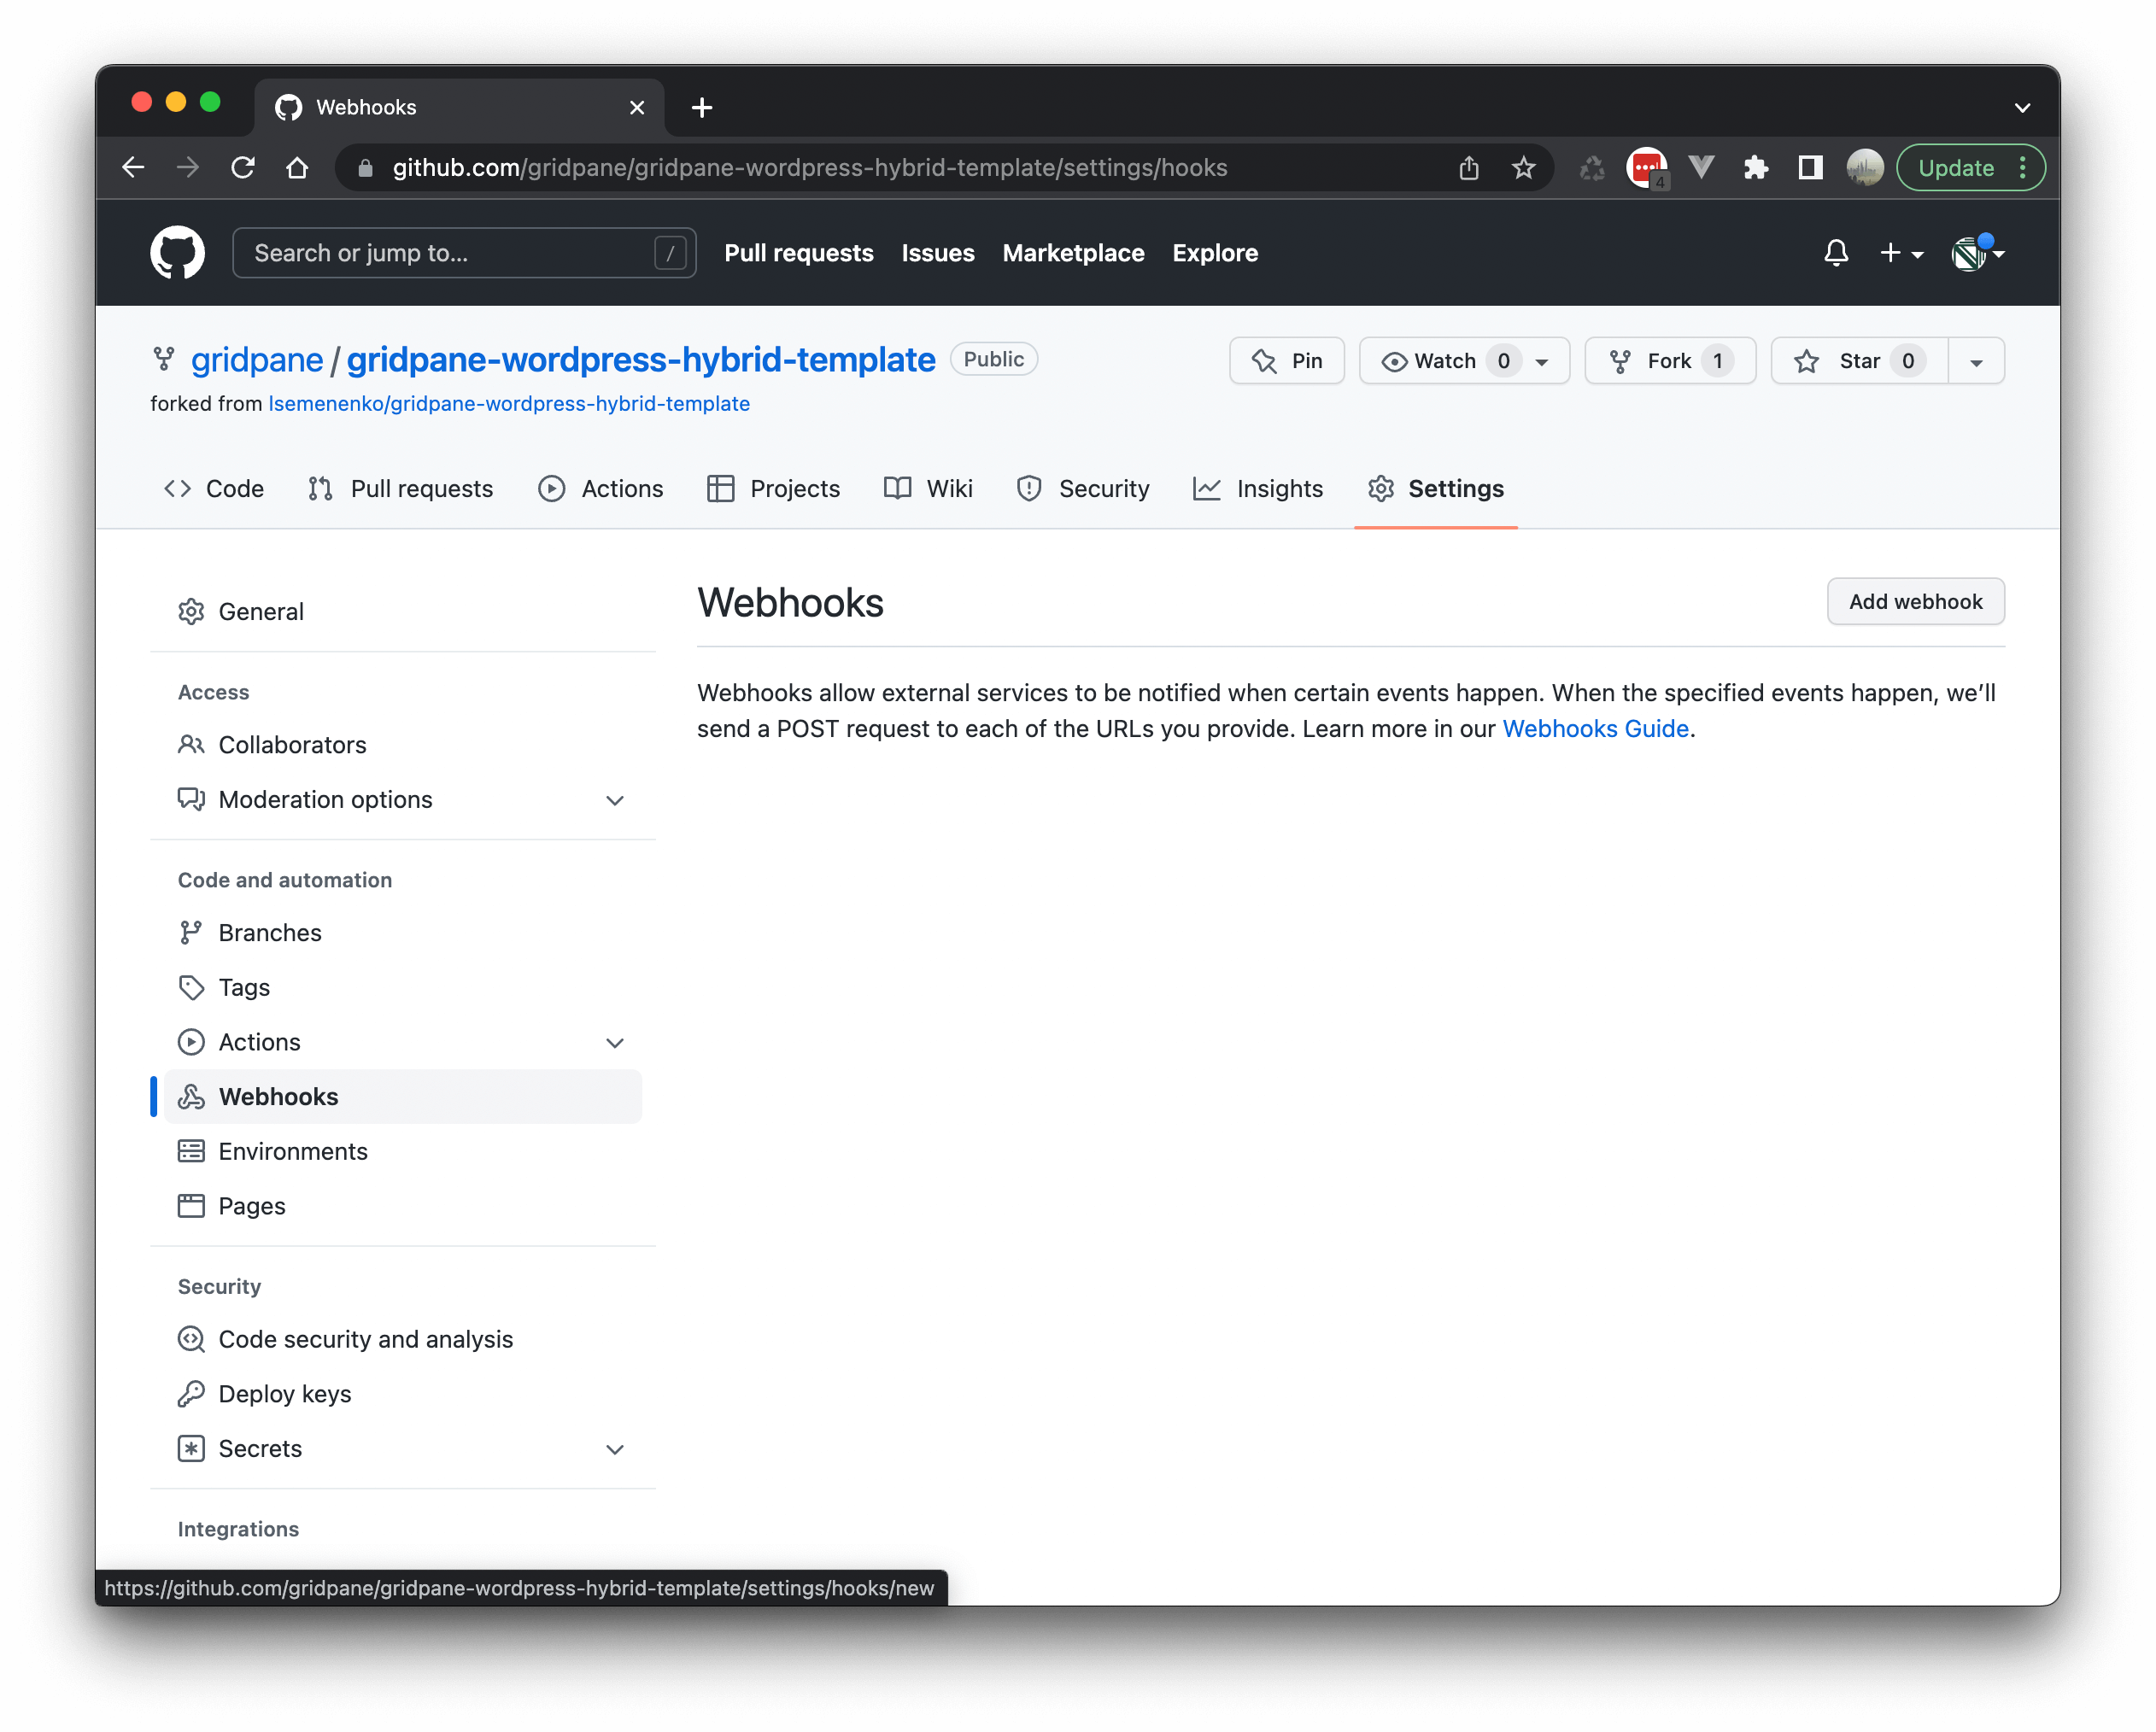Open Deploy keys in sidebar

[x=285, y=1394]
